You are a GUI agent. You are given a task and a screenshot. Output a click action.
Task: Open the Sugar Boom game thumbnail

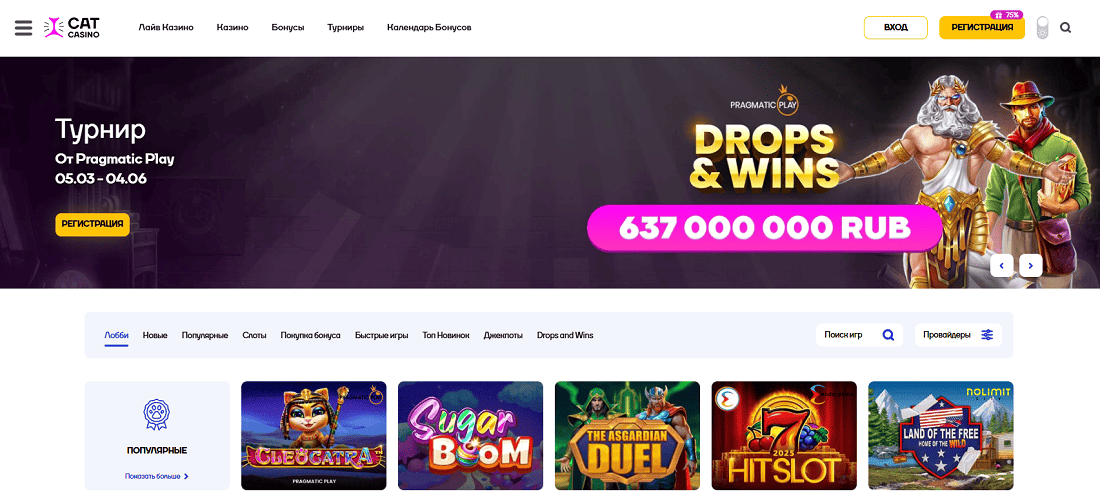[x=471, y=436]
